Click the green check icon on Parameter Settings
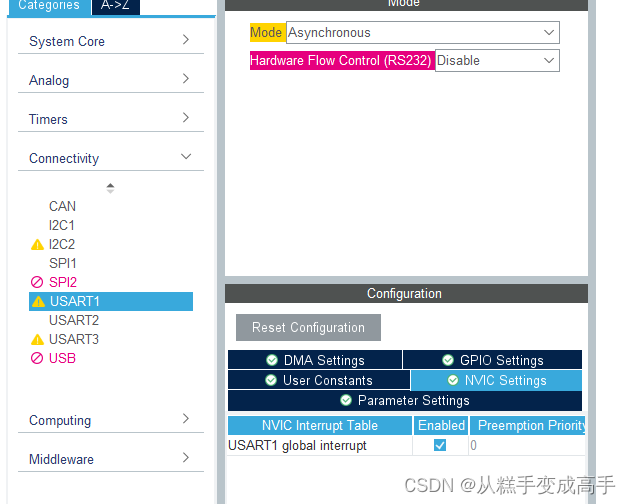This screenshot has height=504, width=631. (346, 400)
